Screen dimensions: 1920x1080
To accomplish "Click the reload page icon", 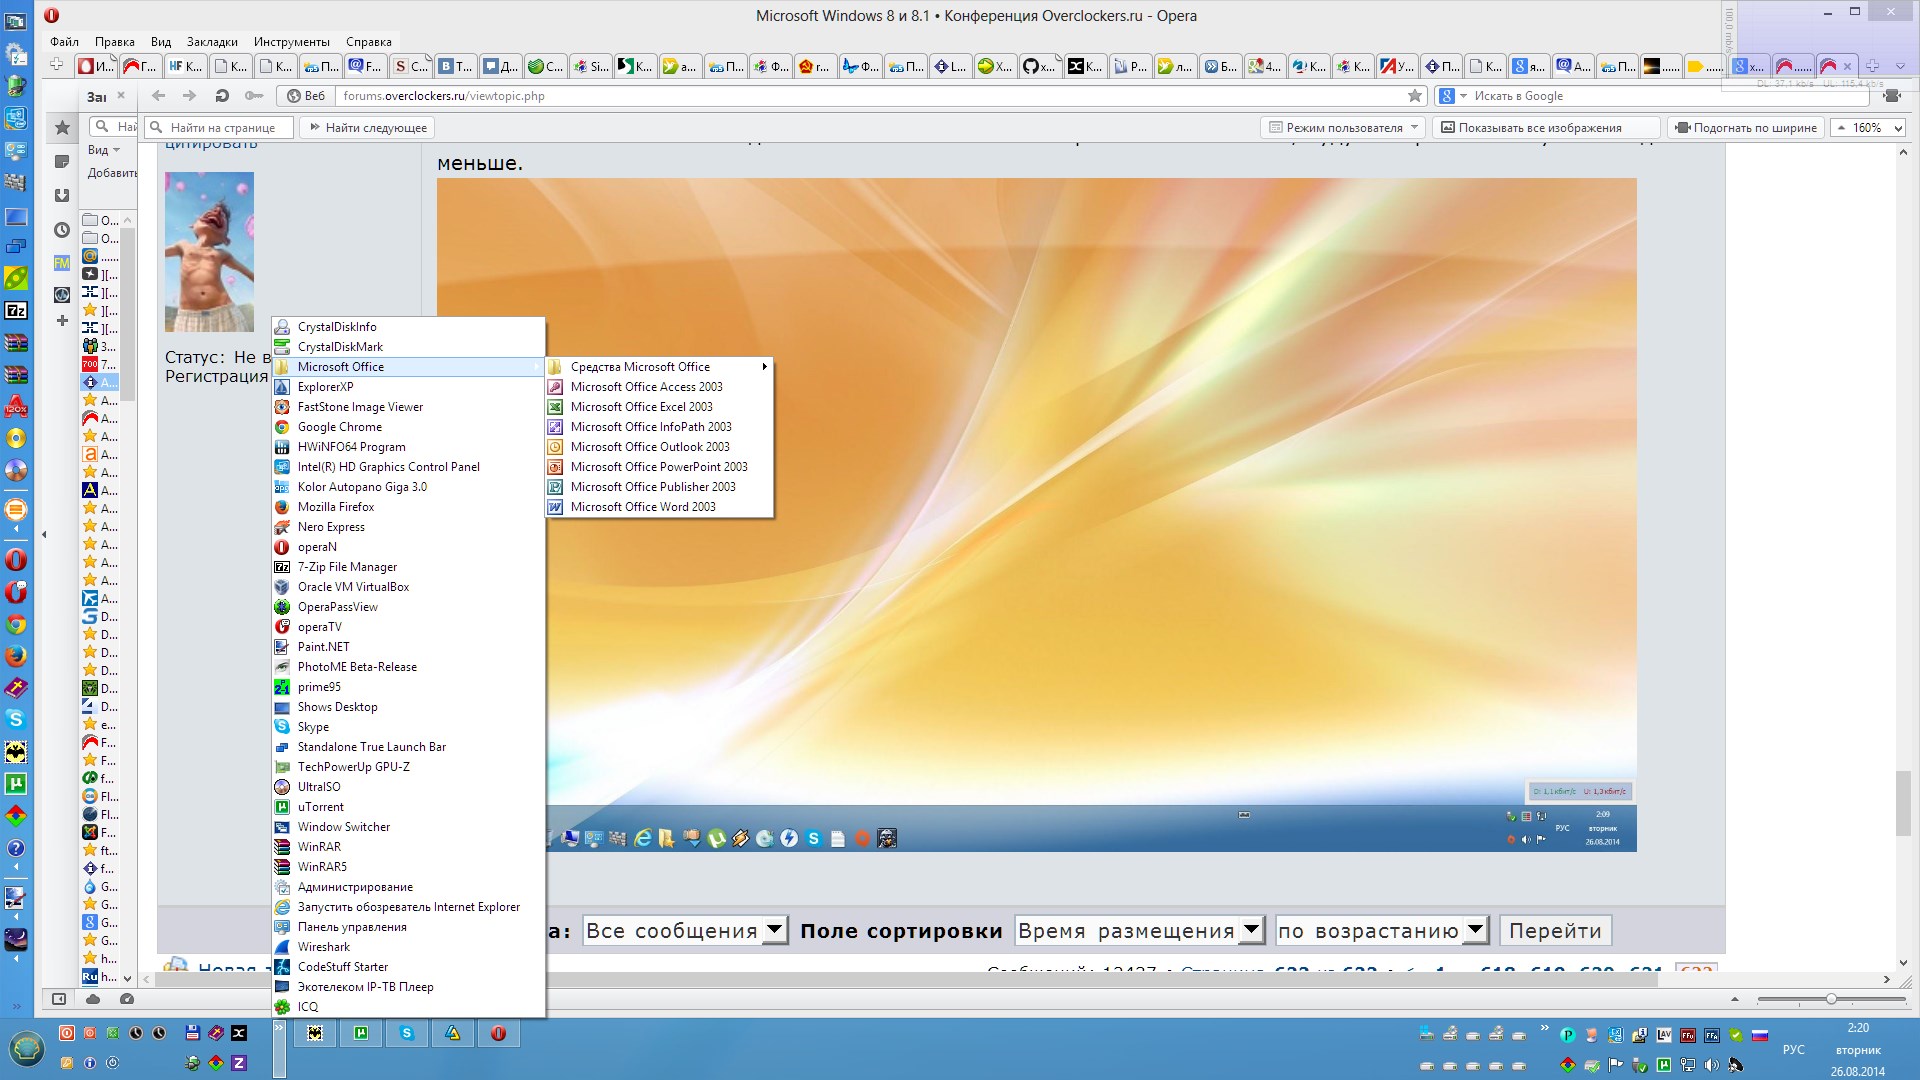I will pyautogui.click(x=222, y=96).
